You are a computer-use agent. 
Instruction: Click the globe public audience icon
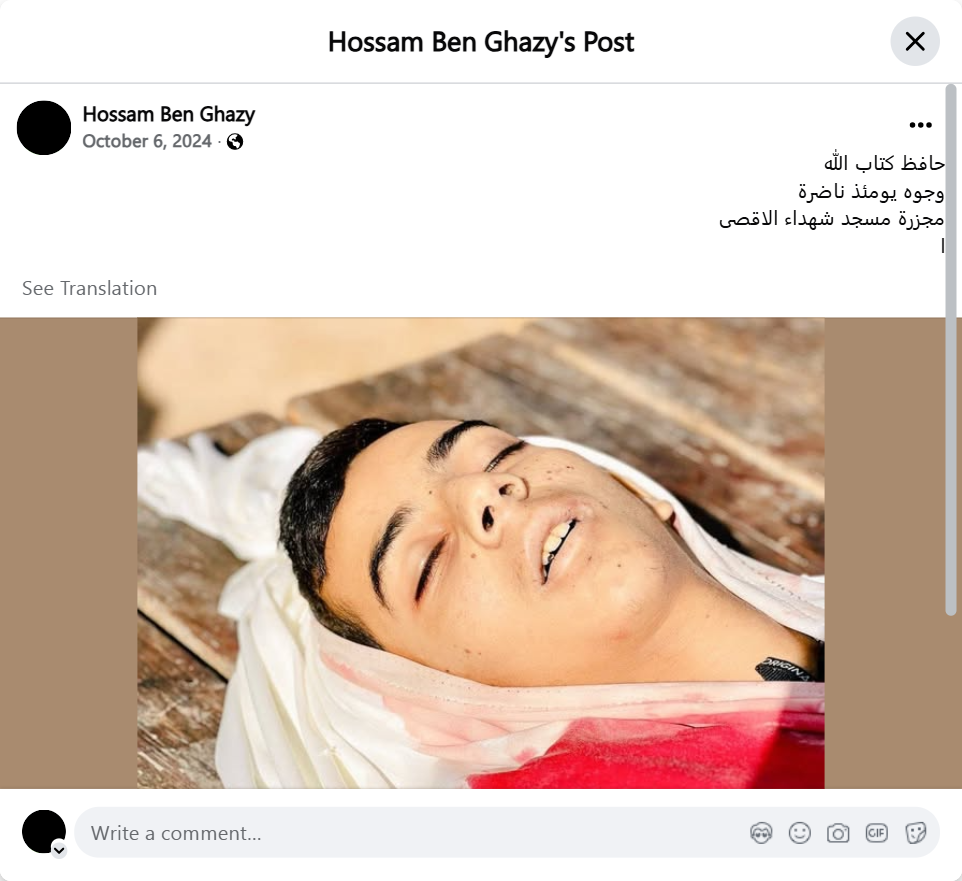coord(234,142)
